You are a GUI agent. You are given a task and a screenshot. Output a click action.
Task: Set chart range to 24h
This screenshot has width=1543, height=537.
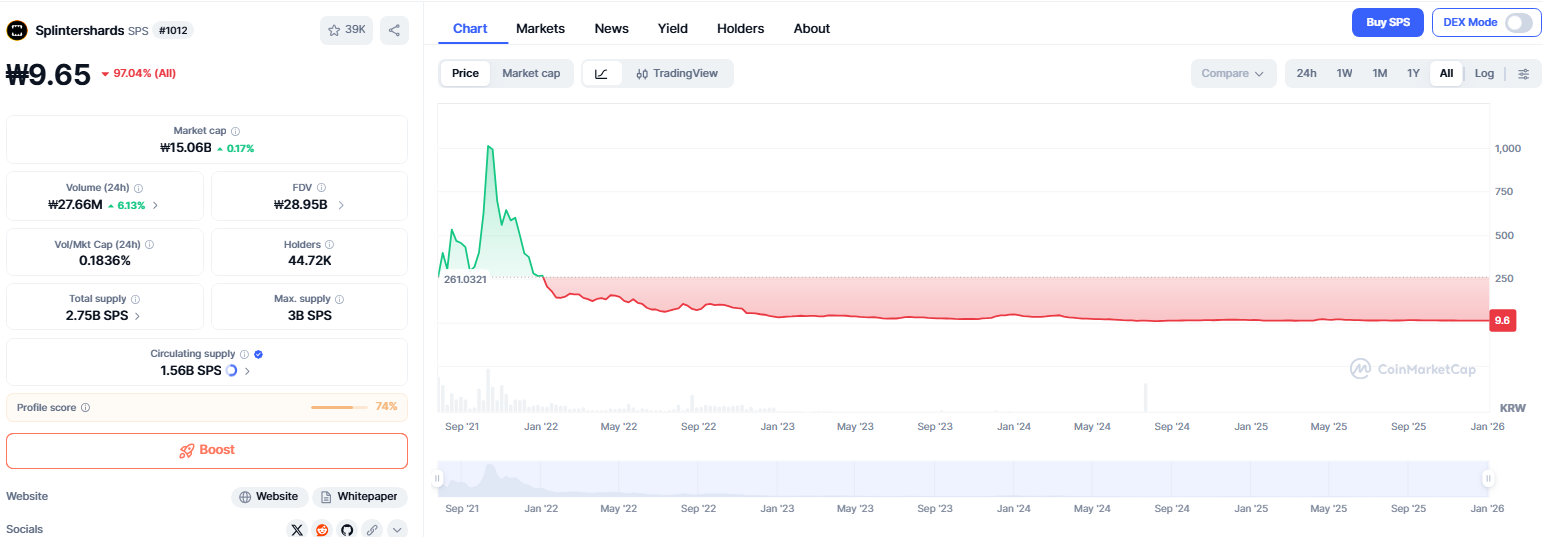1306,73
